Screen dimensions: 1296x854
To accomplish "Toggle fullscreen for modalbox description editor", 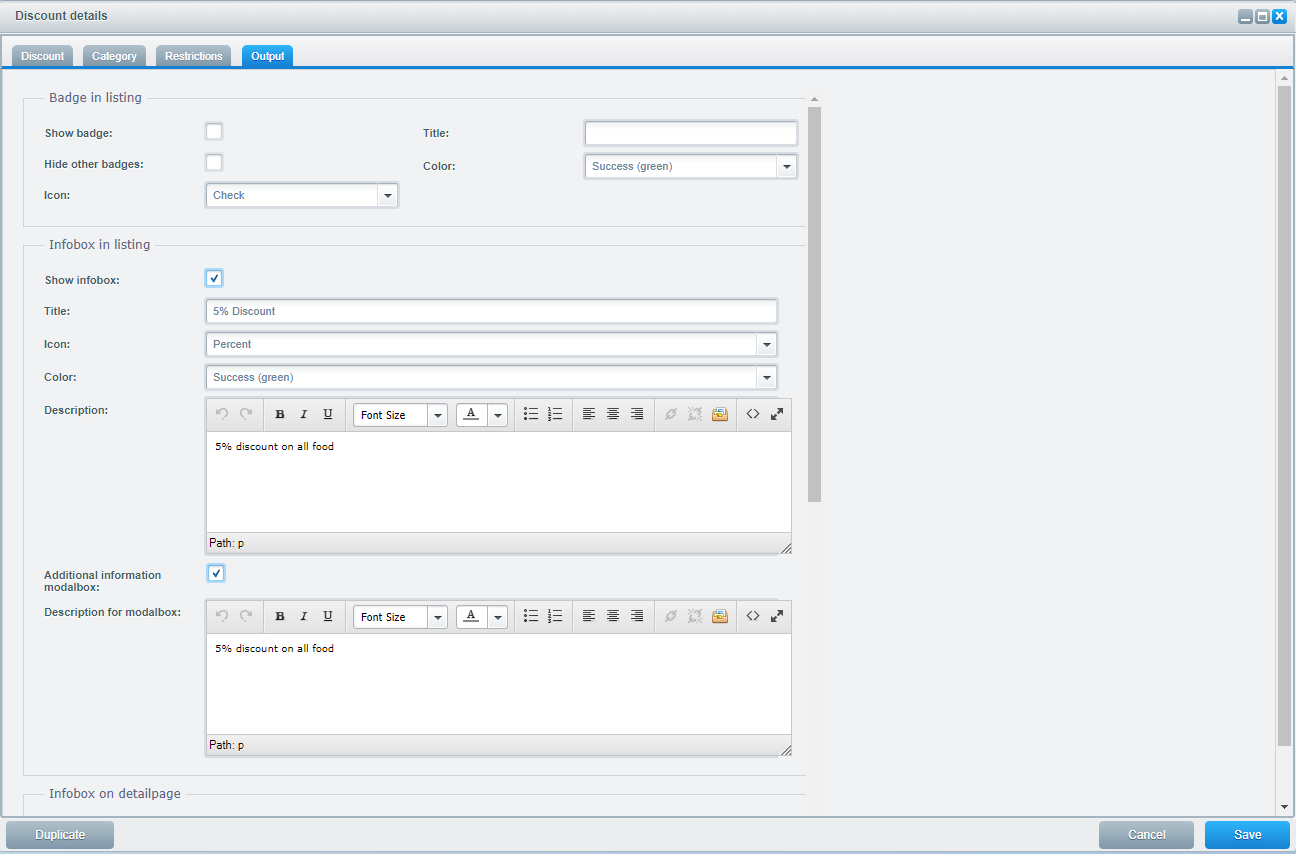I will click(x=777, y=617).
